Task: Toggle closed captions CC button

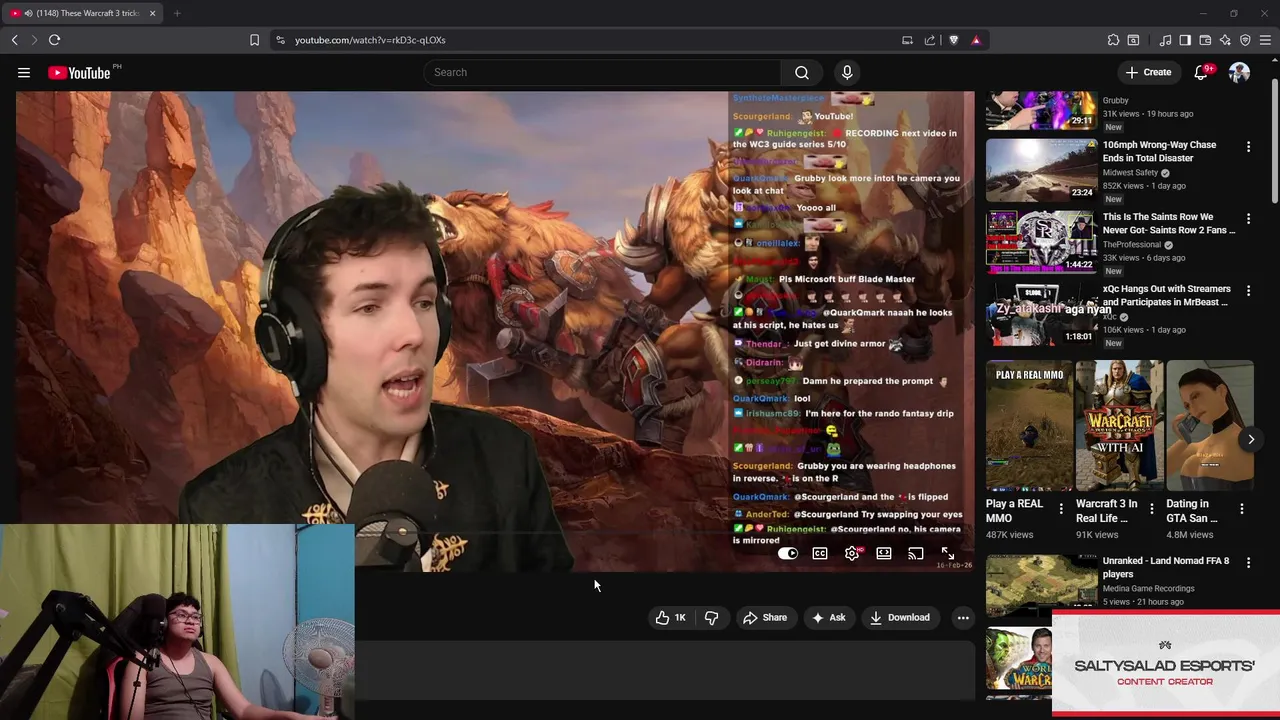Action: click(x=820, y=553)
